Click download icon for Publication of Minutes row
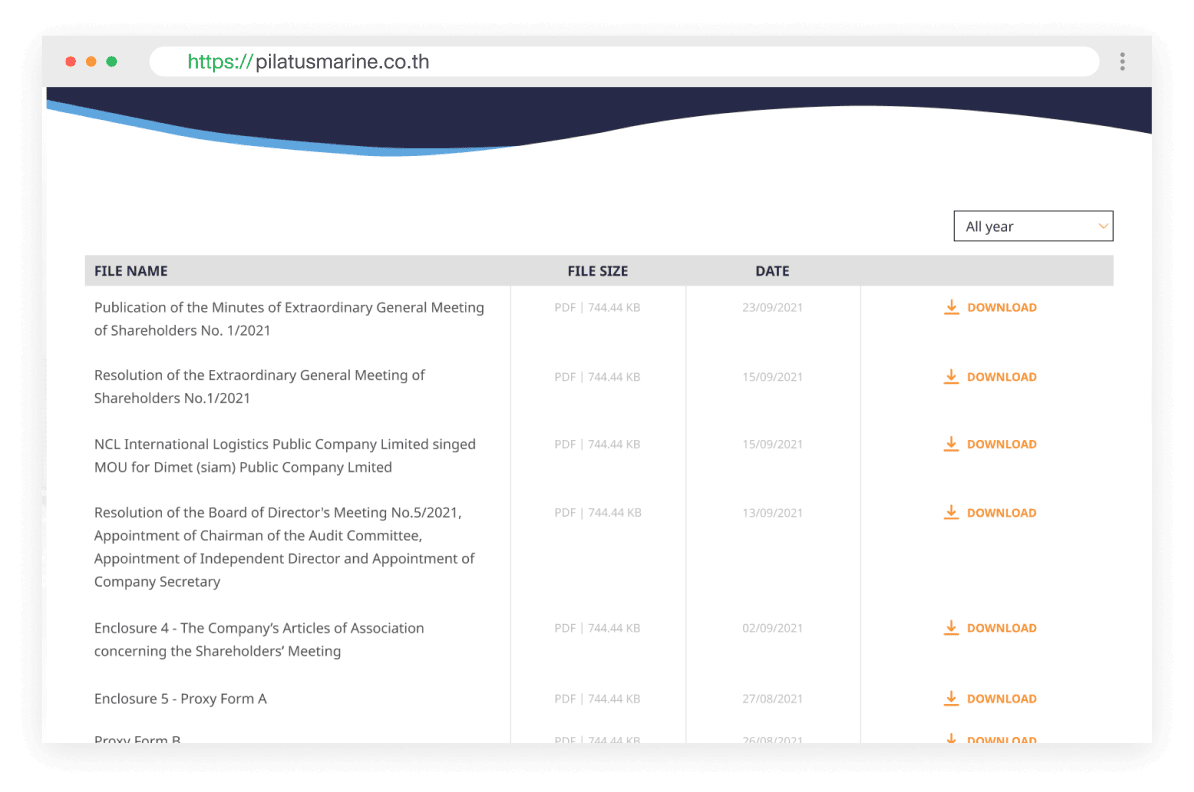This screenshot has height=792, width=1194. point(951,307)
